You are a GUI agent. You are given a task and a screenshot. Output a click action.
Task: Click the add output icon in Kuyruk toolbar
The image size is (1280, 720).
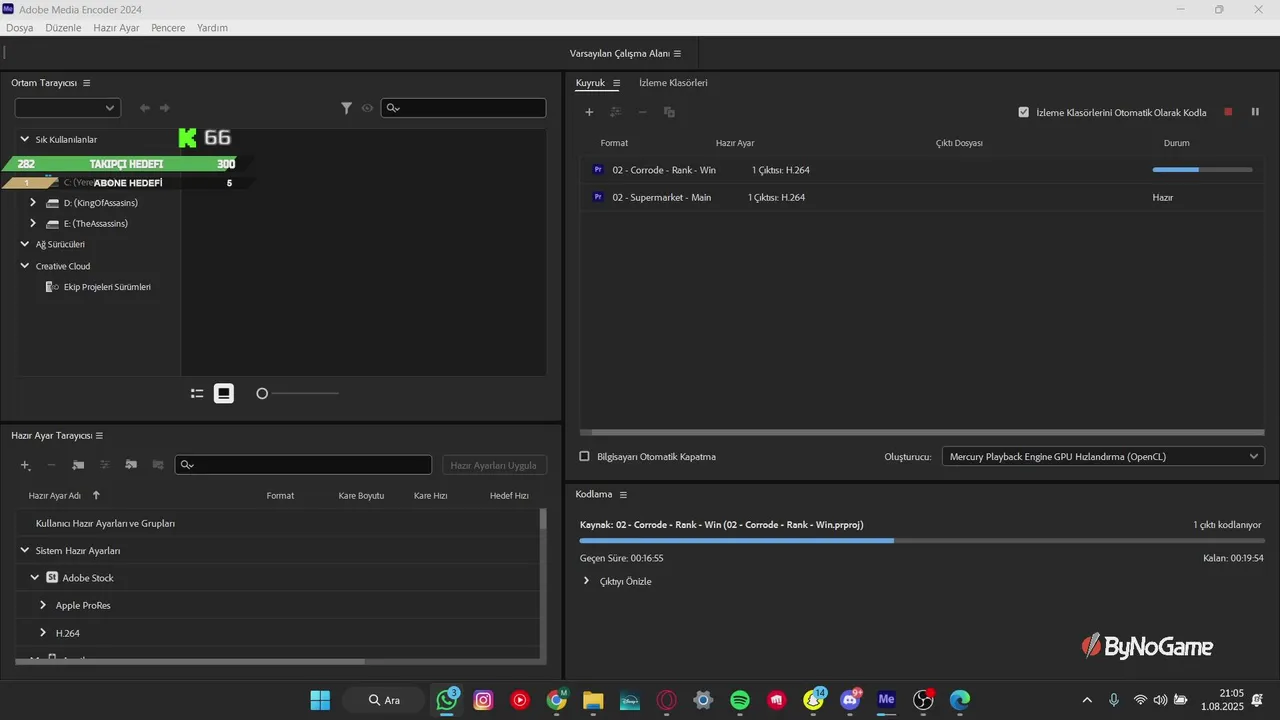(616, 112)
